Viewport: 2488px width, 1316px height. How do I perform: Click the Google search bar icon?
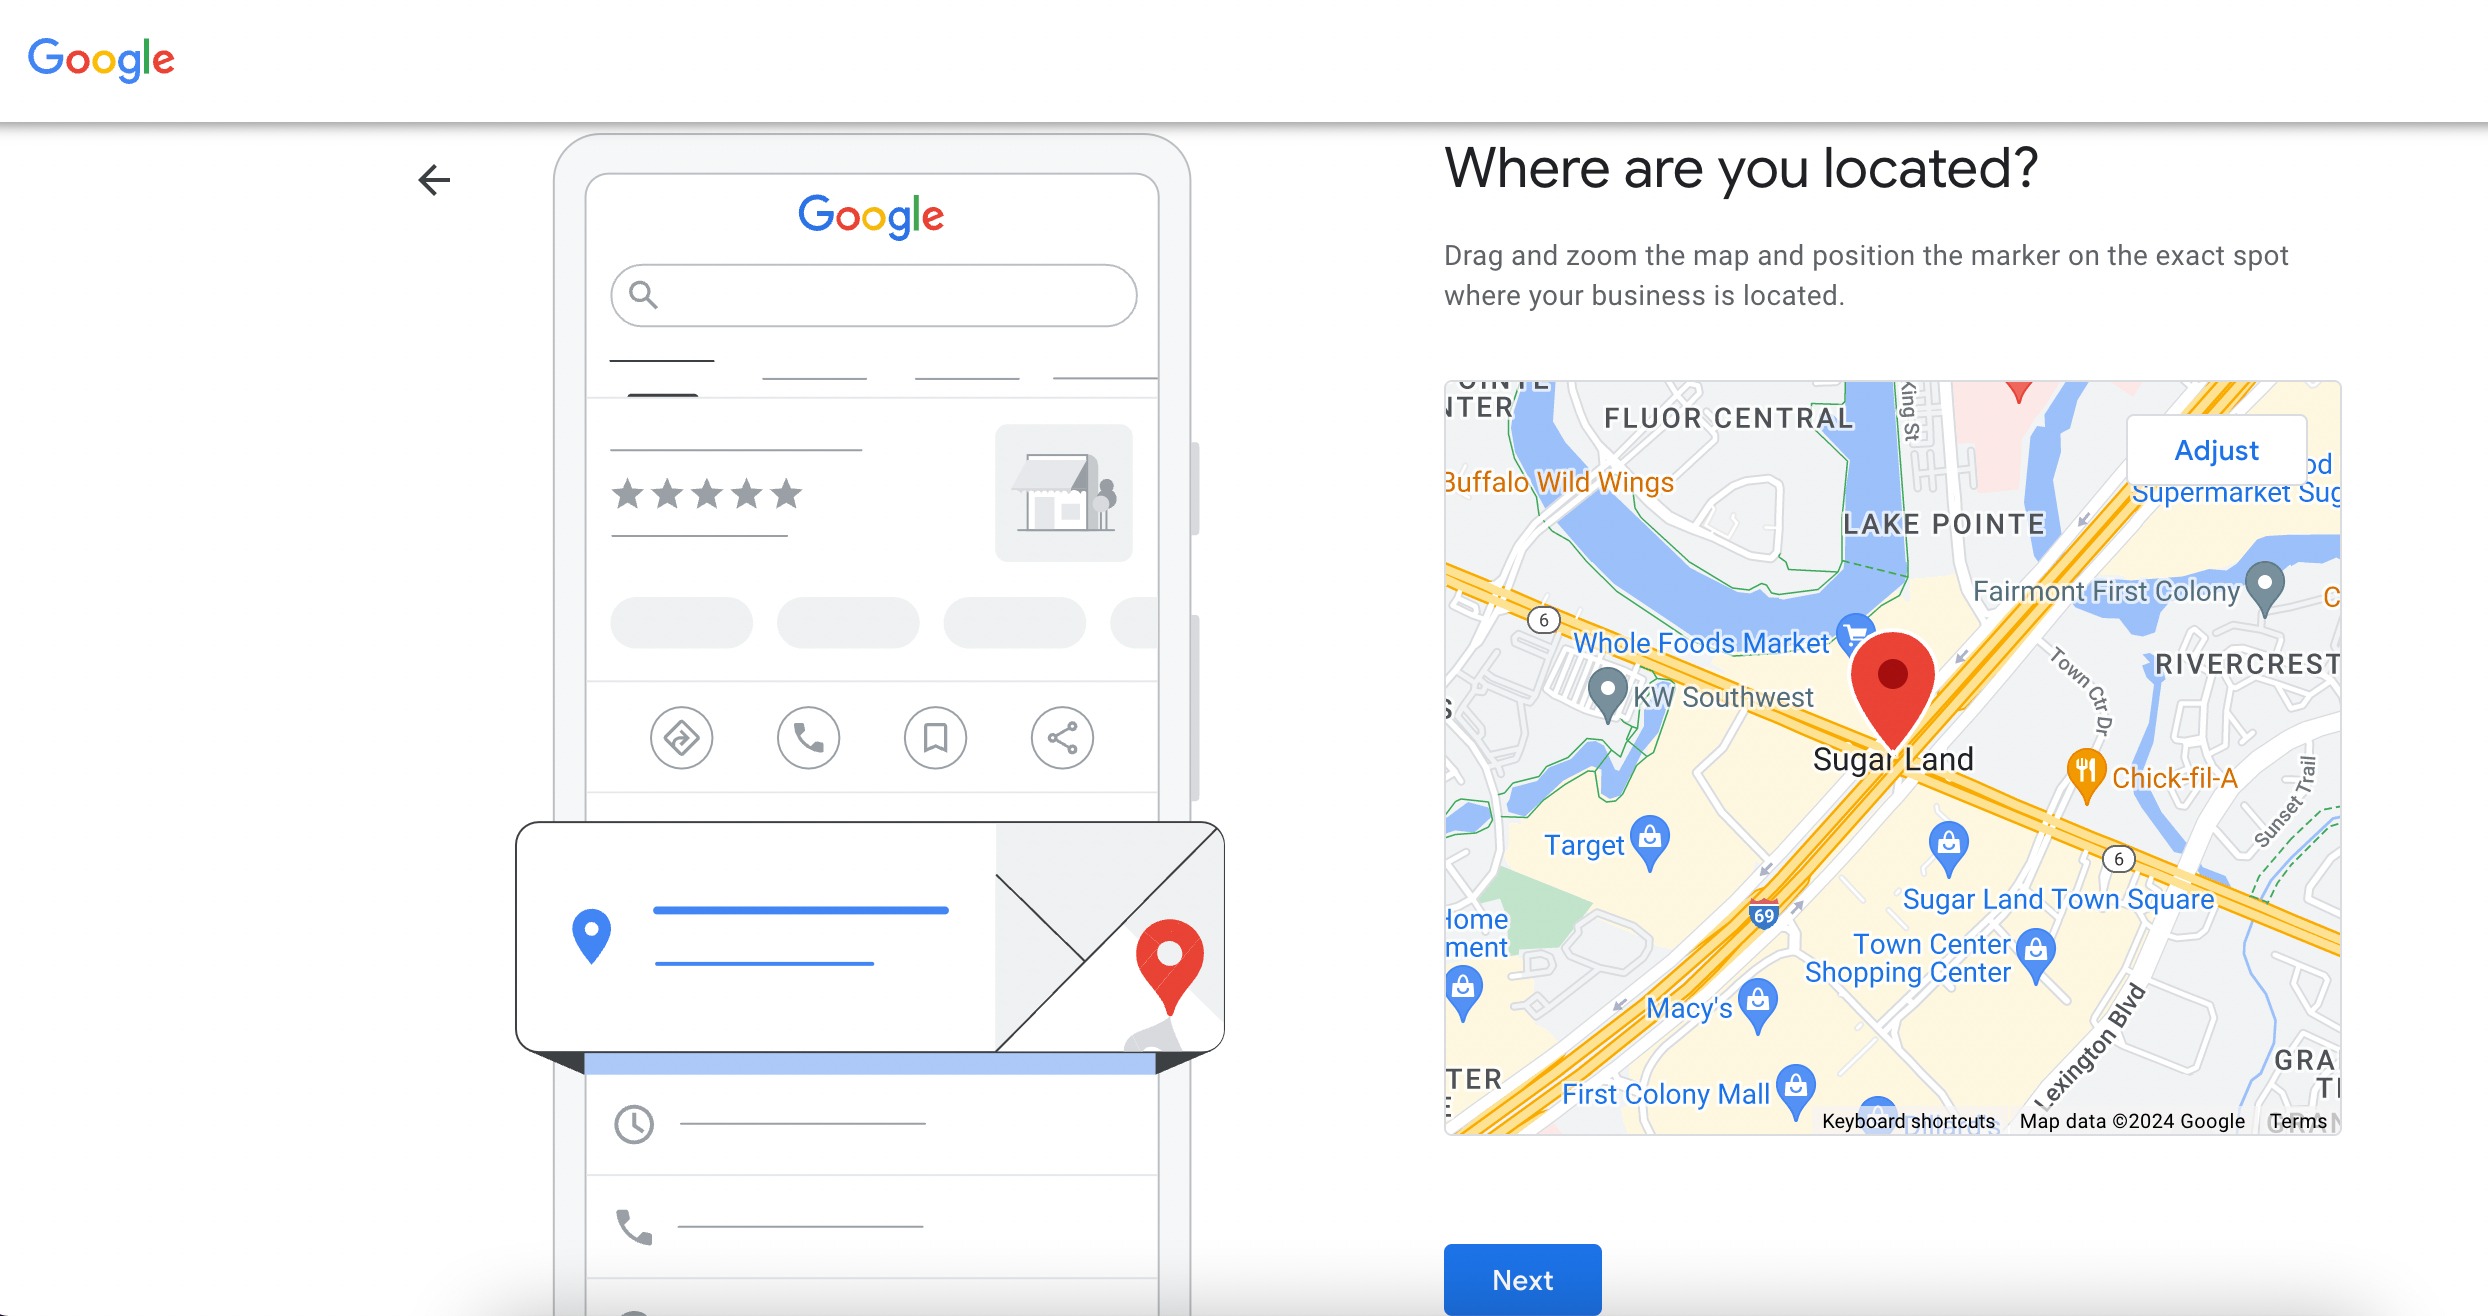coord(642,293)
